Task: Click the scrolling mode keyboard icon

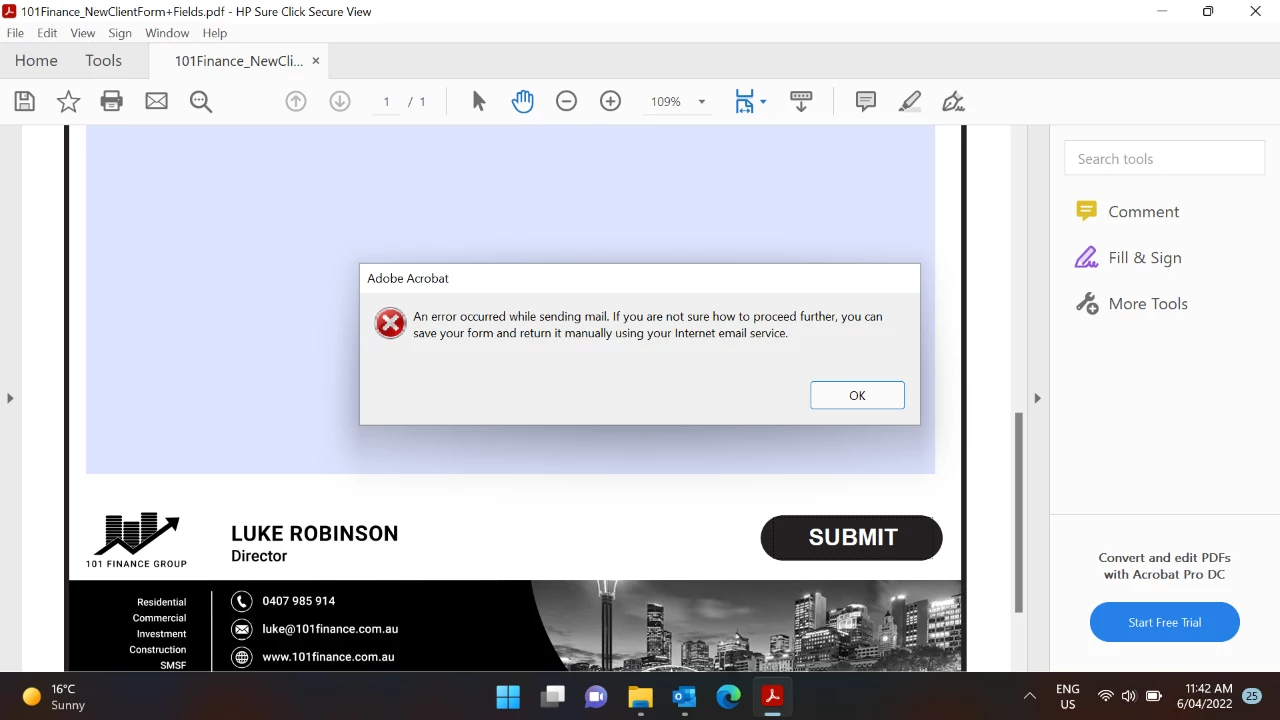Action: coord(801,101)
